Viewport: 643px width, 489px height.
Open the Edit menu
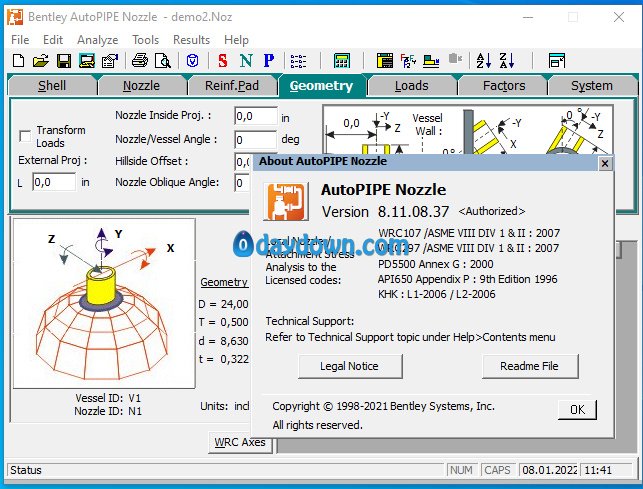(53, 40)
